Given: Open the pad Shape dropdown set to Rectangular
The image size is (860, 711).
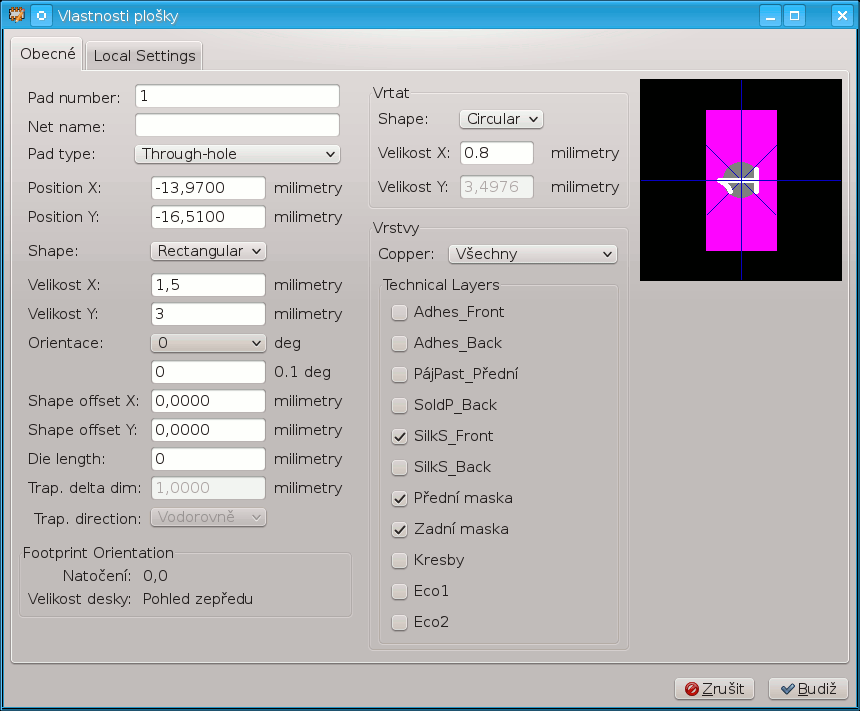Looking at the screenshot, I should point(208,251).
